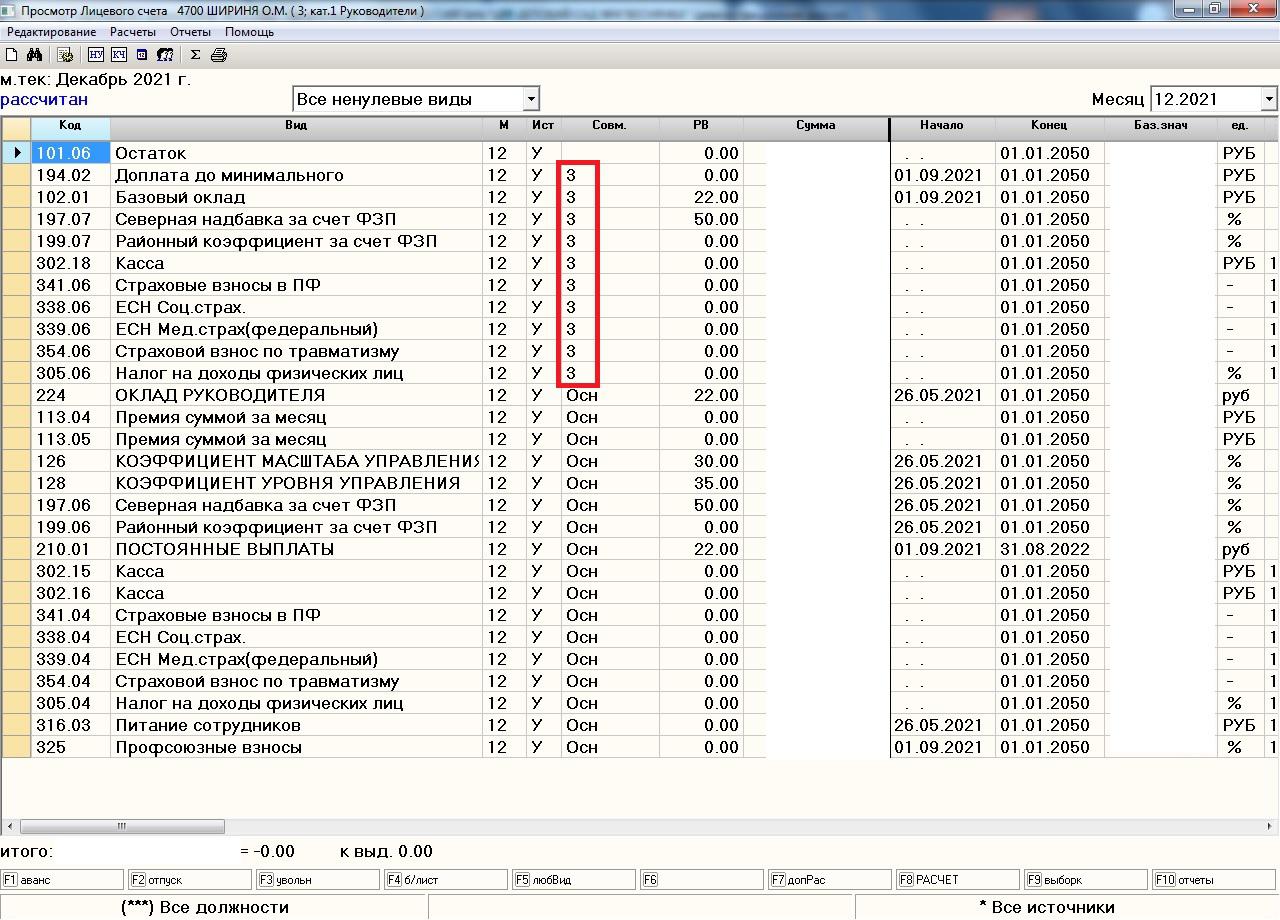Select the Доплата до минимального row

[640, 175]
